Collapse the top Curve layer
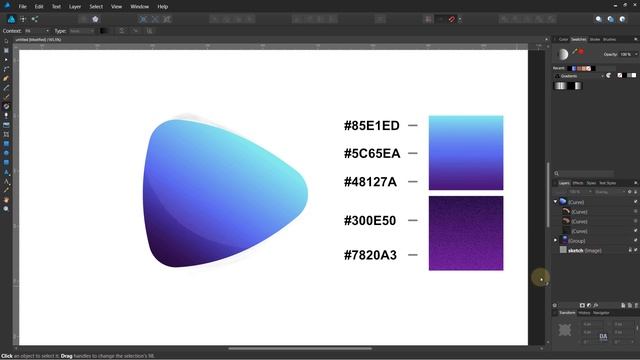Screen dimensions: 640x360 point(555,202)
